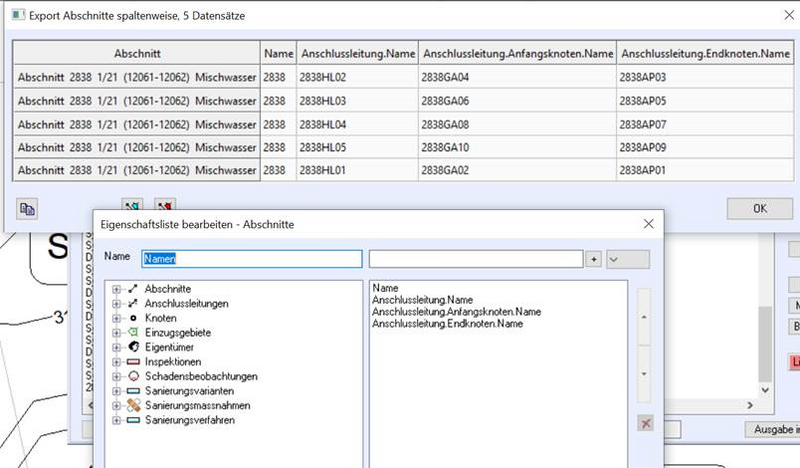Open the dropdown beside the plus button
This screenshot has height=468, width=800.
(x=628, y=259)
